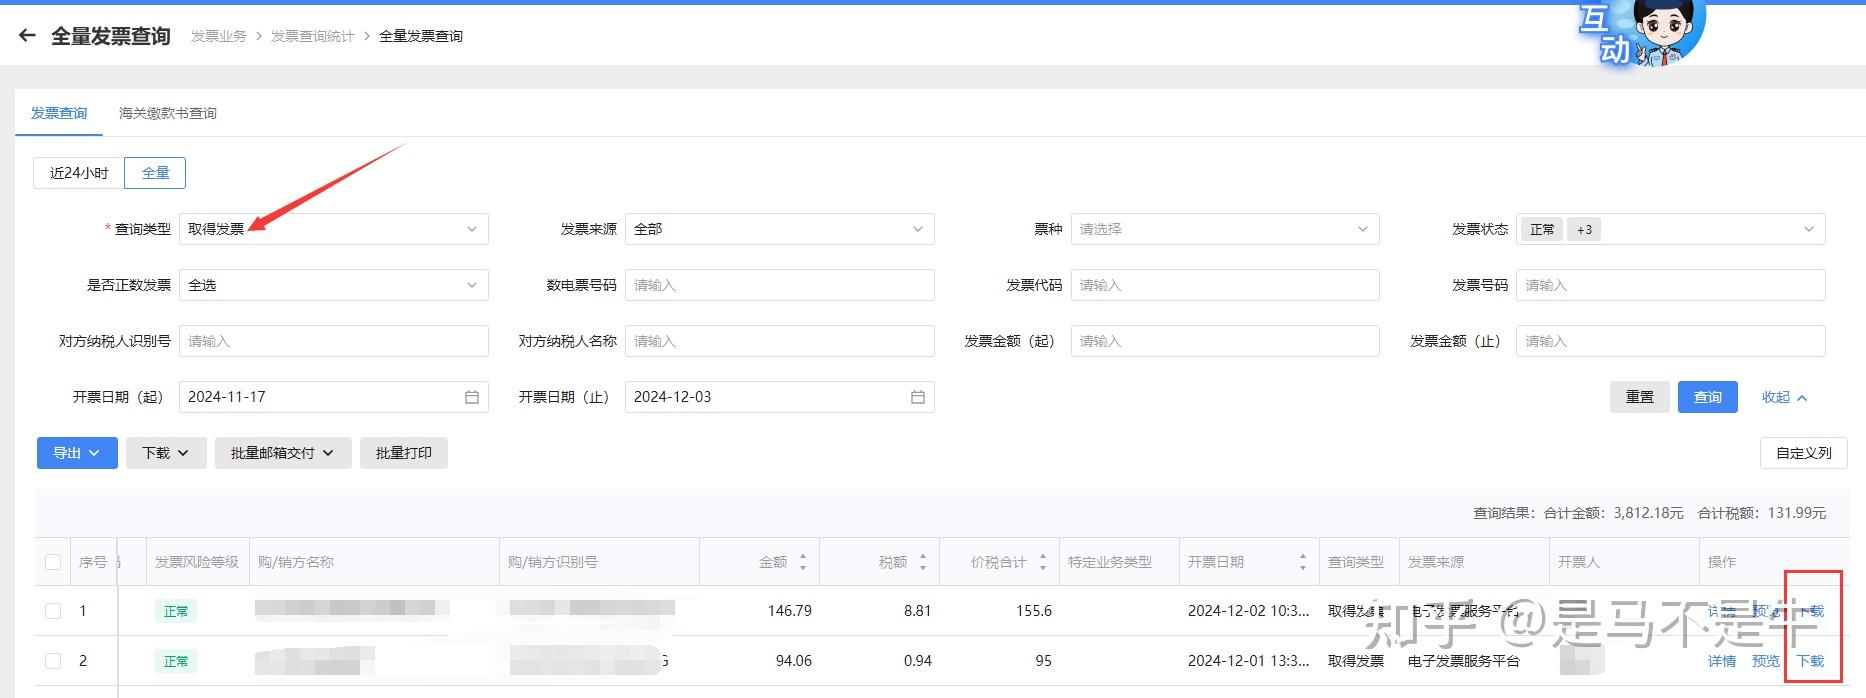Image resolution: width=1866 pixels, height=698 pixels.
Task: Click 下载 link in row 2
Action: pyautogui.click(x=1811, y=661)
